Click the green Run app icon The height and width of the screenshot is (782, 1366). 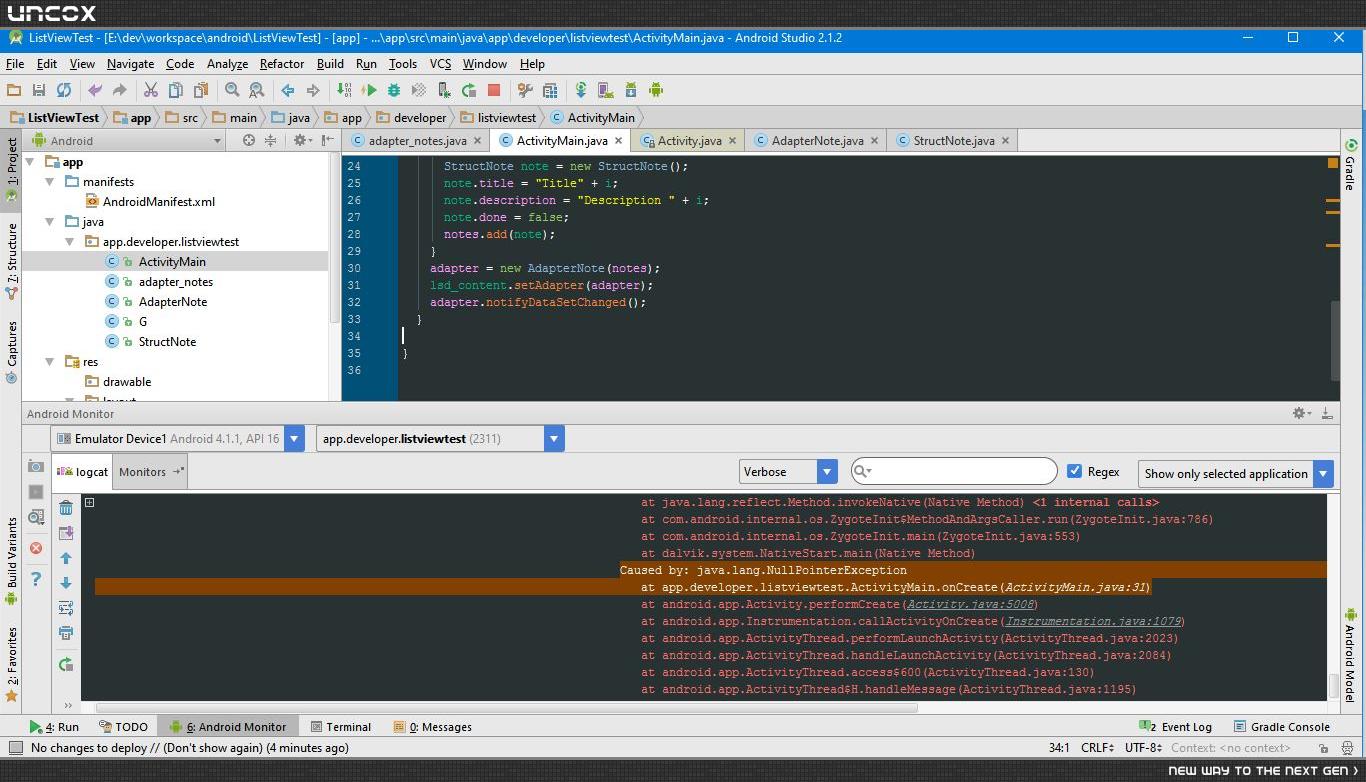[x=369, y=90]
